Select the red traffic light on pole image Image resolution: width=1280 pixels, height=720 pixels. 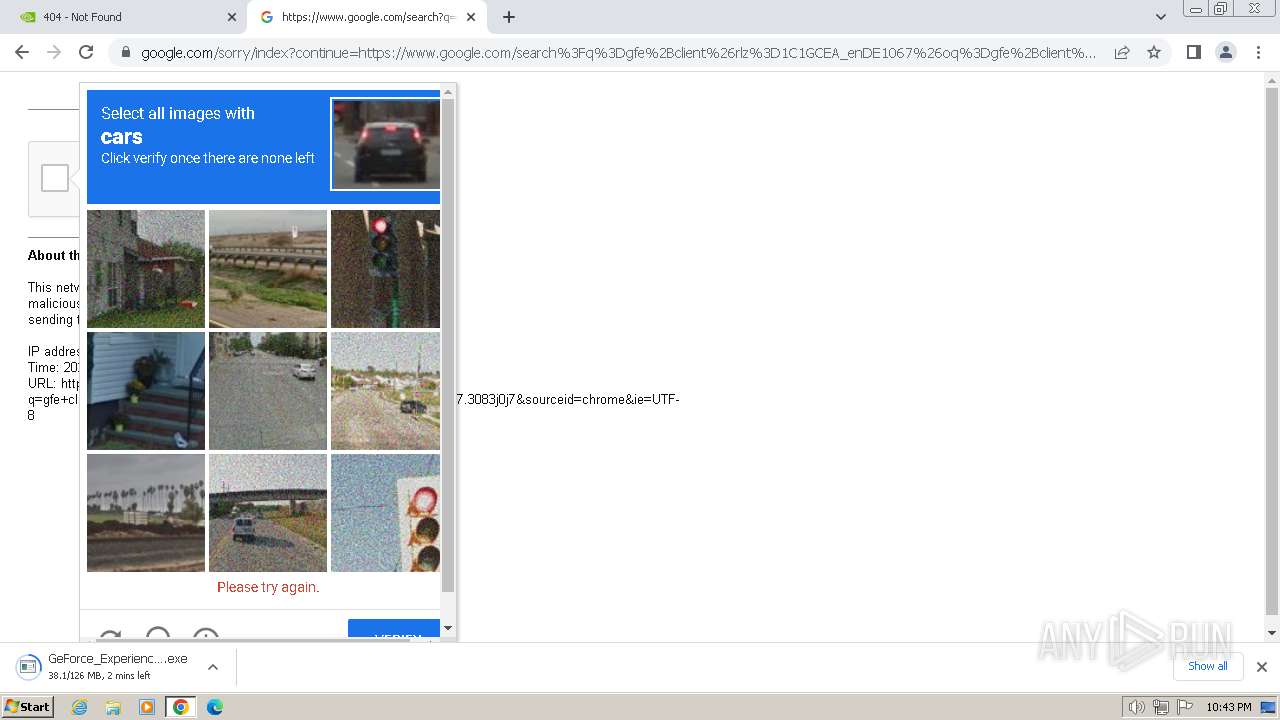point(385,269)
